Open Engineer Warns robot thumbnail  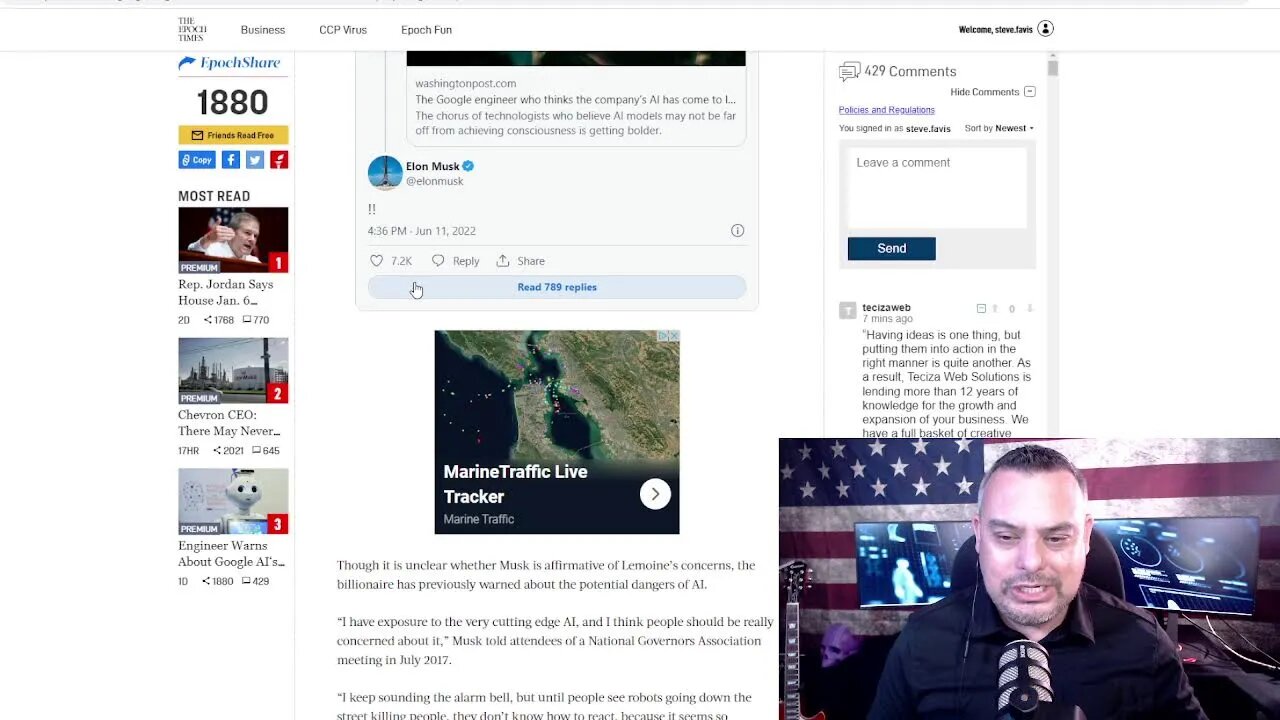pos(233,502)
